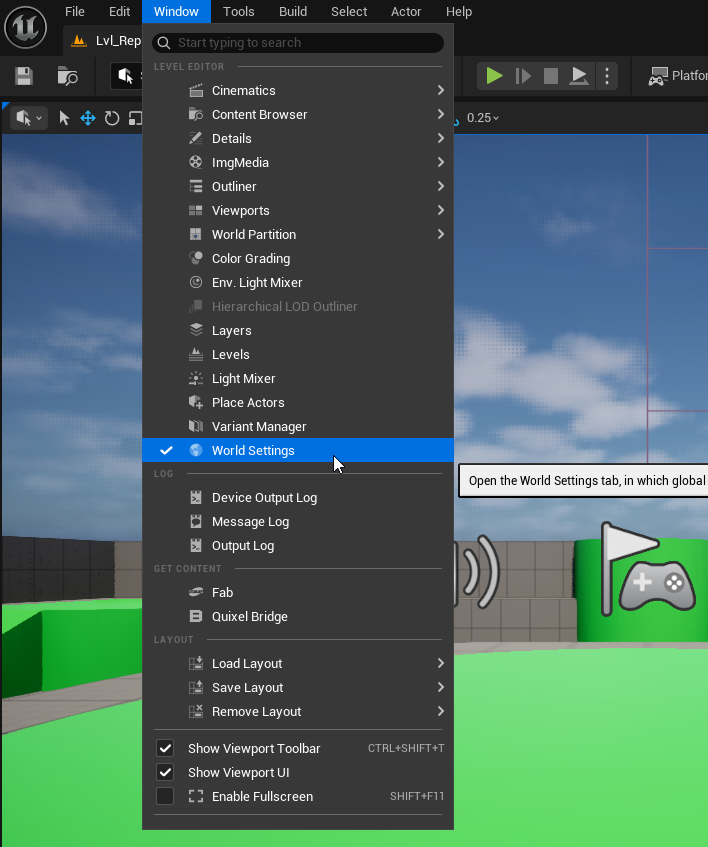Screen dimensions: 708x847
Task: Check Enable Fullscreen checkbox
Action: 165,796
